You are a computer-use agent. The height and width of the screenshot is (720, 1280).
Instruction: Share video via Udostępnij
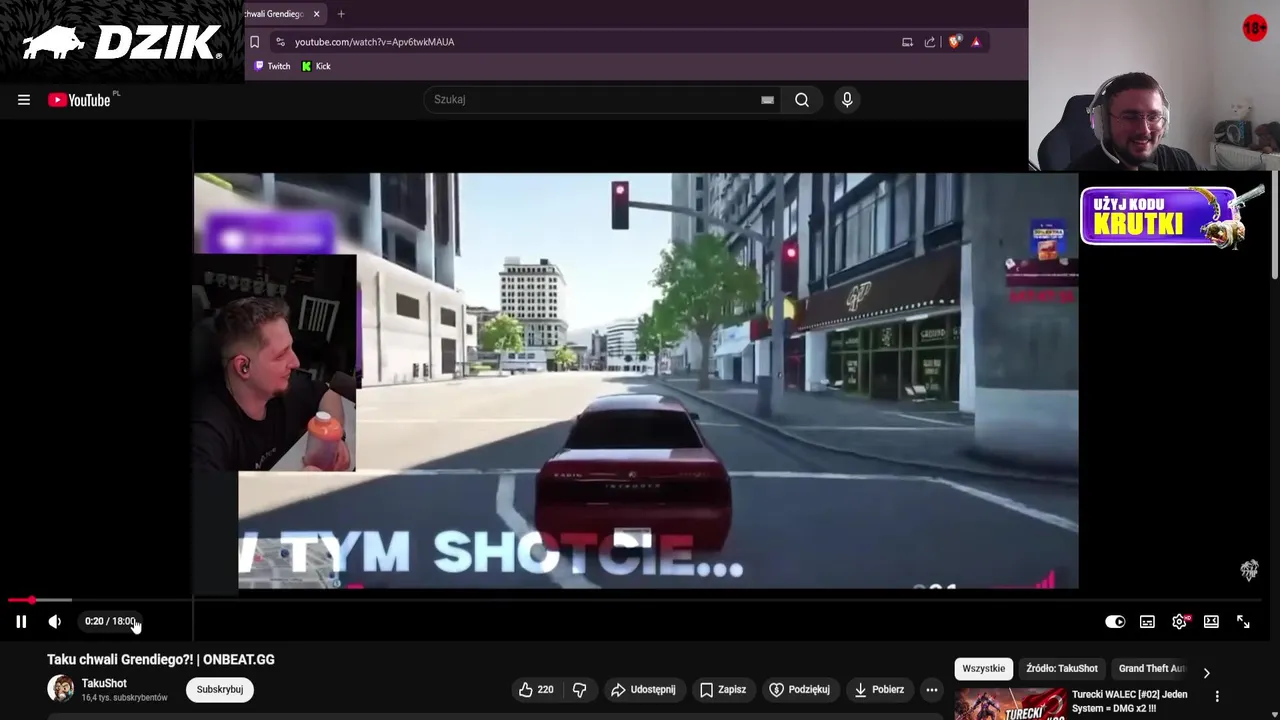pyautogui.click(x=643, y=690)
